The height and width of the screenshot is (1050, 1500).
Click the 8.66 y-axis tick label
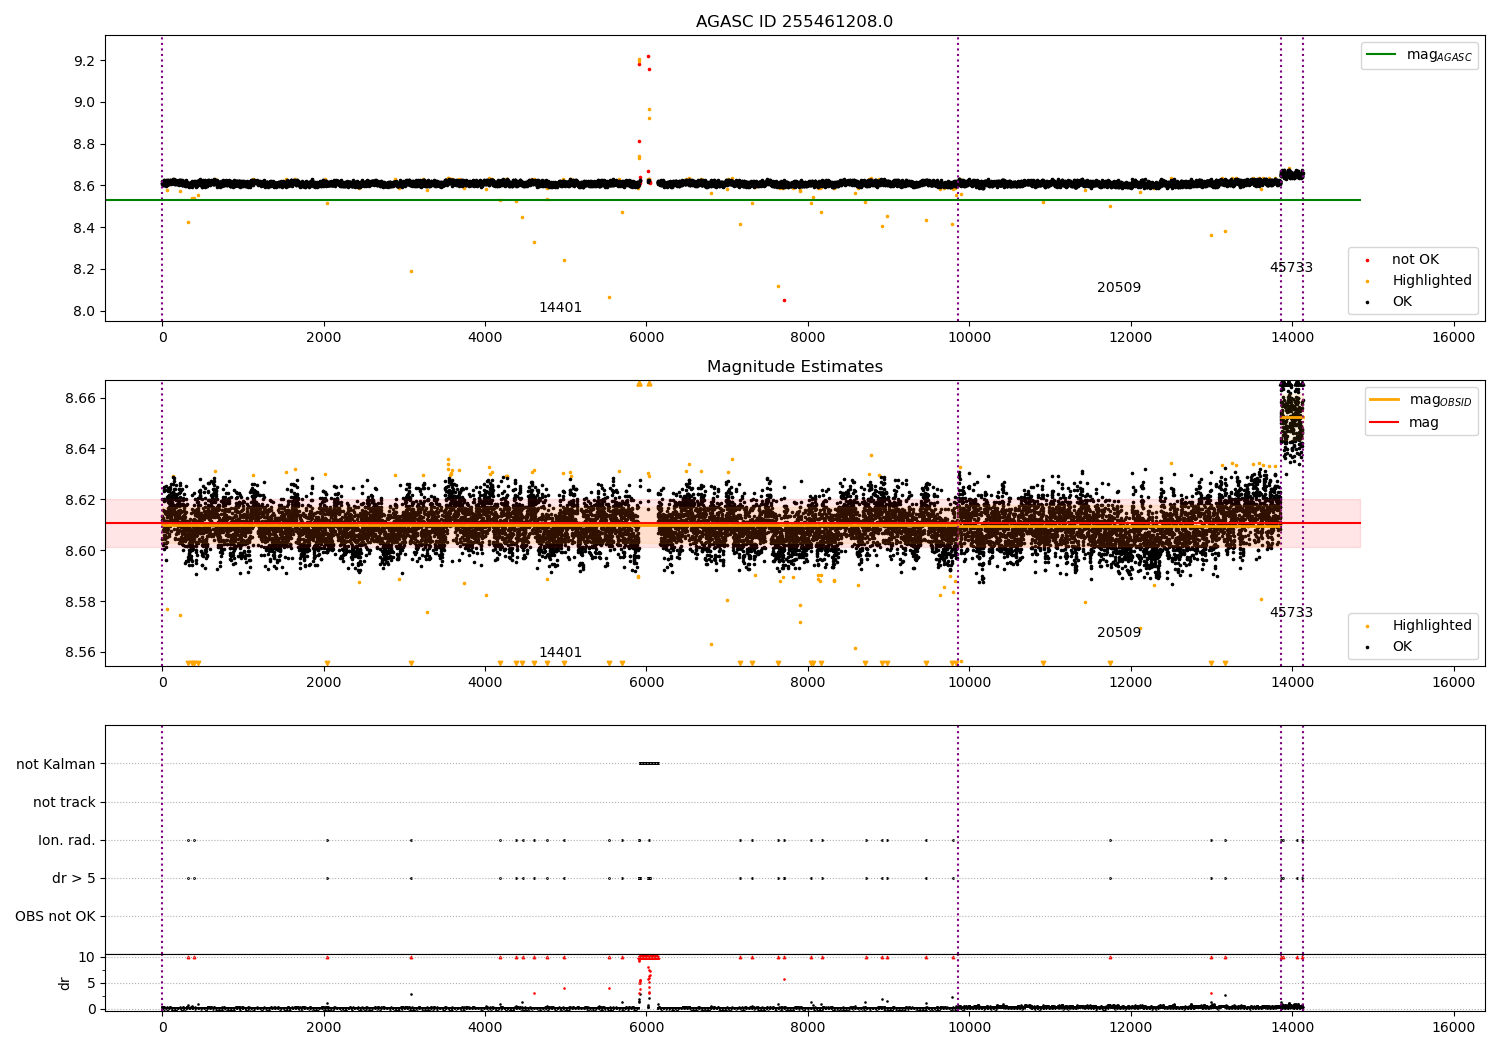pyautogui.click(x=80, y=398)
